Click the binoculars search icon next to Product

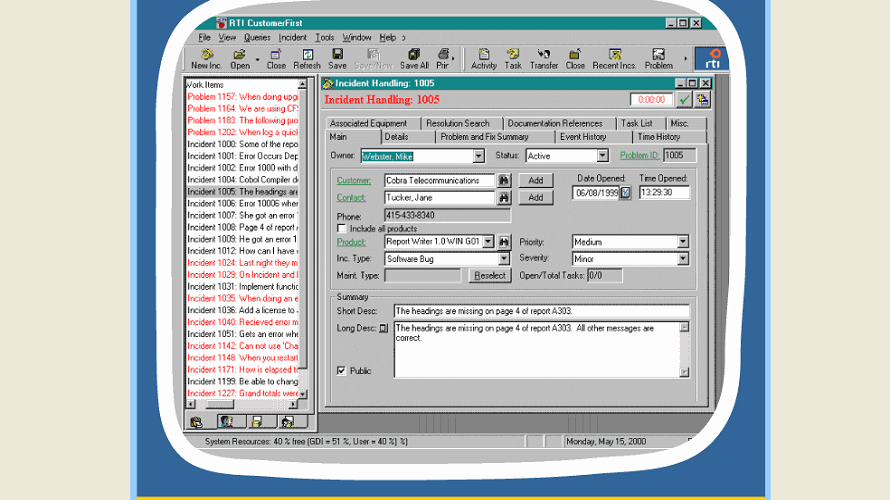pos(503,242)
